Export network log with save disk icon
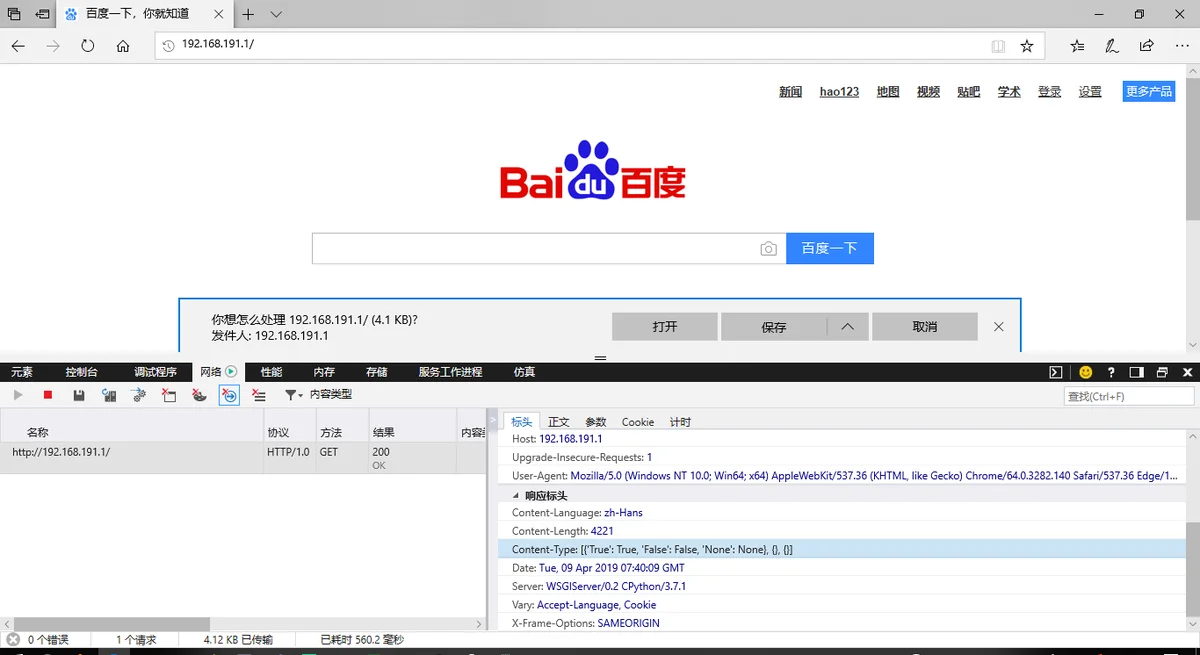This screenshot has height=655, width=1200. click(78, 395)
